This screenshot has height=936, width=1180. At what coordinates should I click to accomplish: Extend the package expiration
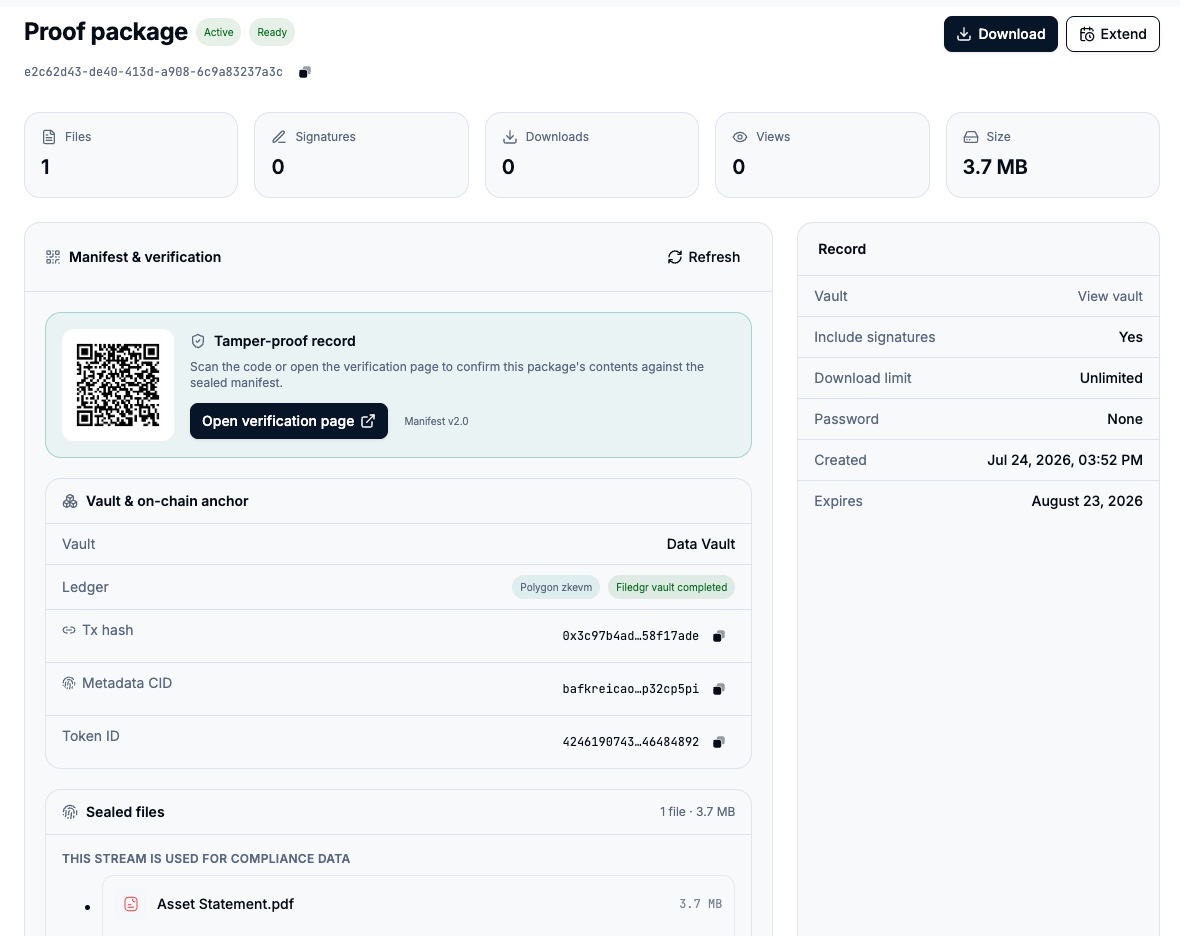click(x=1112, y=34)
